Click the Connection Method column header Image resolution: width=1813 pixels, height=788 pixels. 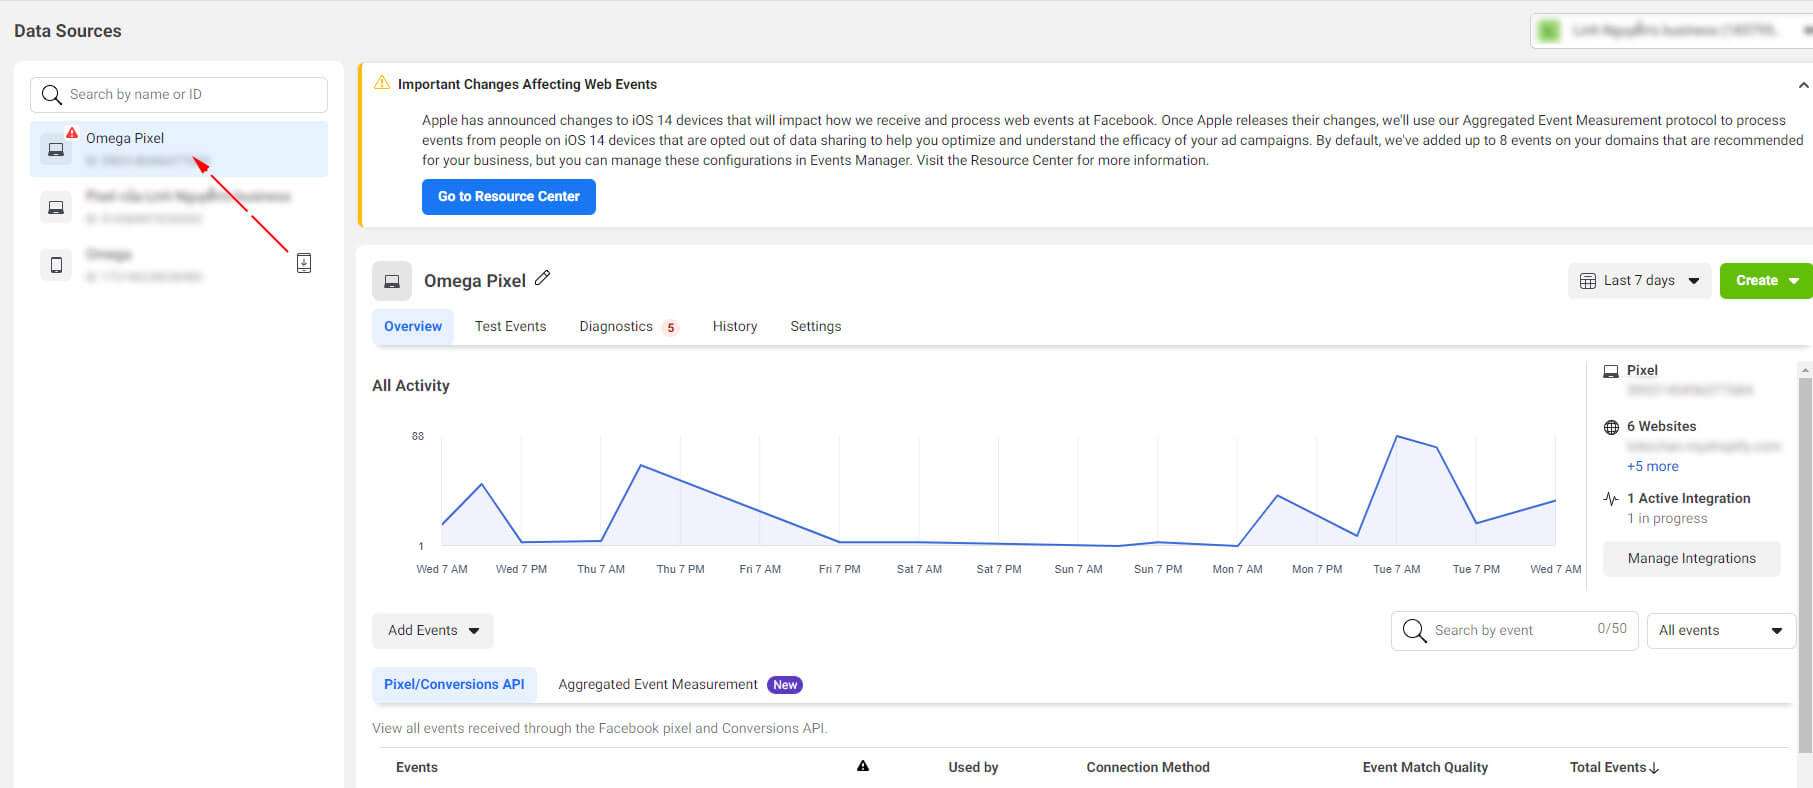coord(1148,768)
